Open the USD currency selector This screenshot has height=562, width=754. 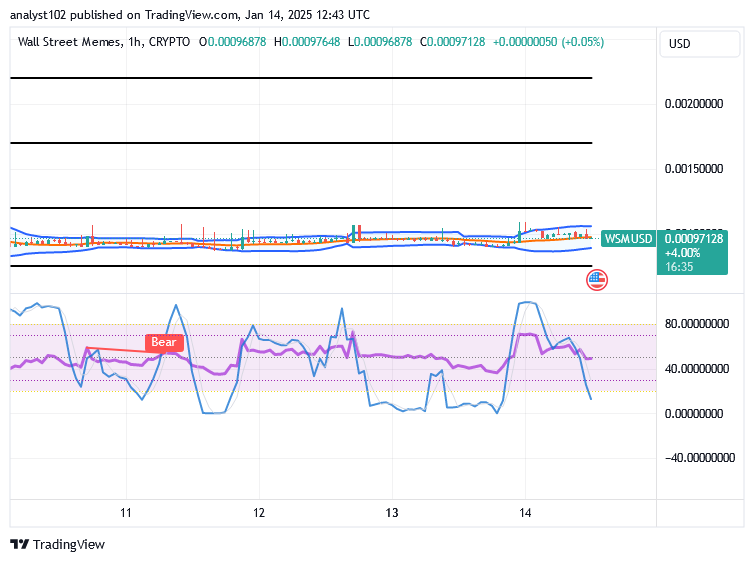[x=699, y=44]
